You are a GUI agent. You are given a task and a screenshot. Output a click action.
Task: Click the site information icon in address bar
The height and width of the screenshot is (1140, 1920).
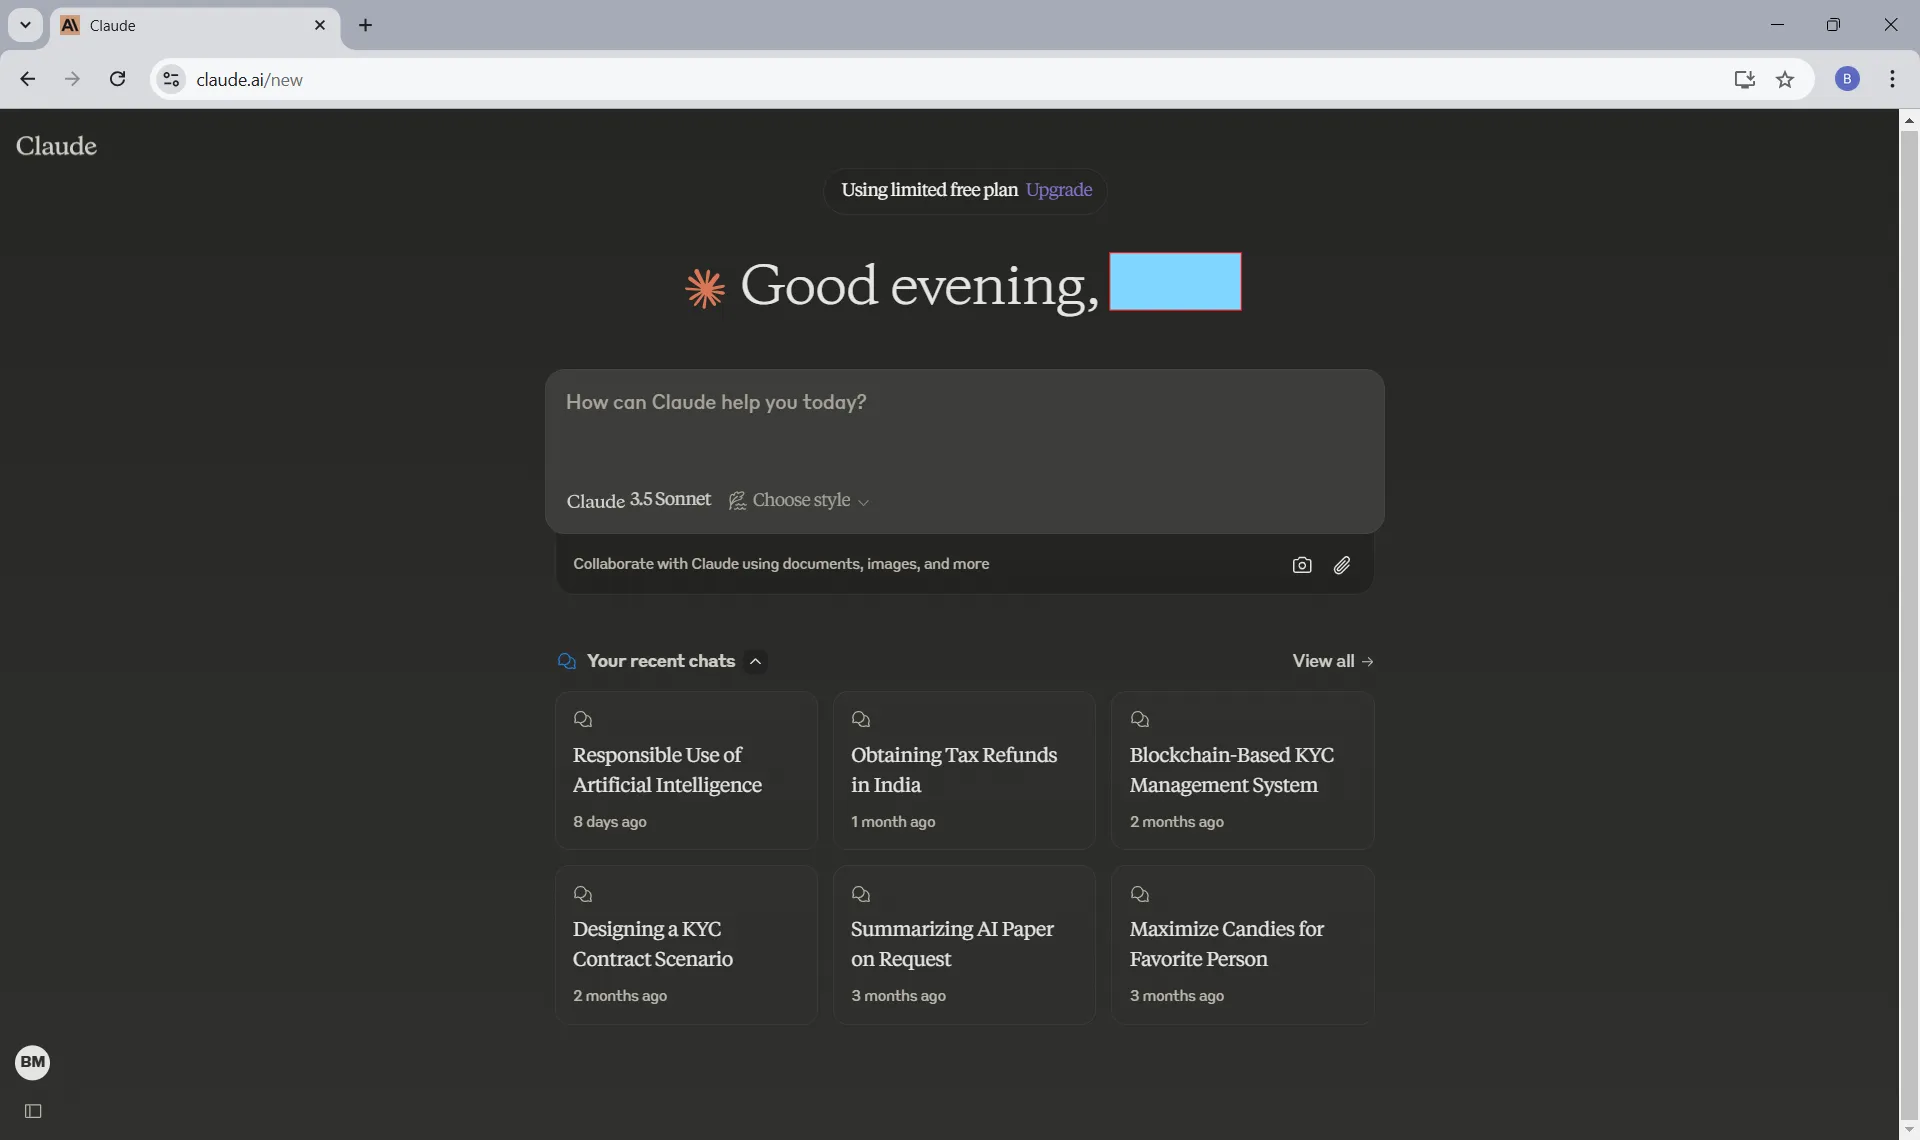(171, 79)
